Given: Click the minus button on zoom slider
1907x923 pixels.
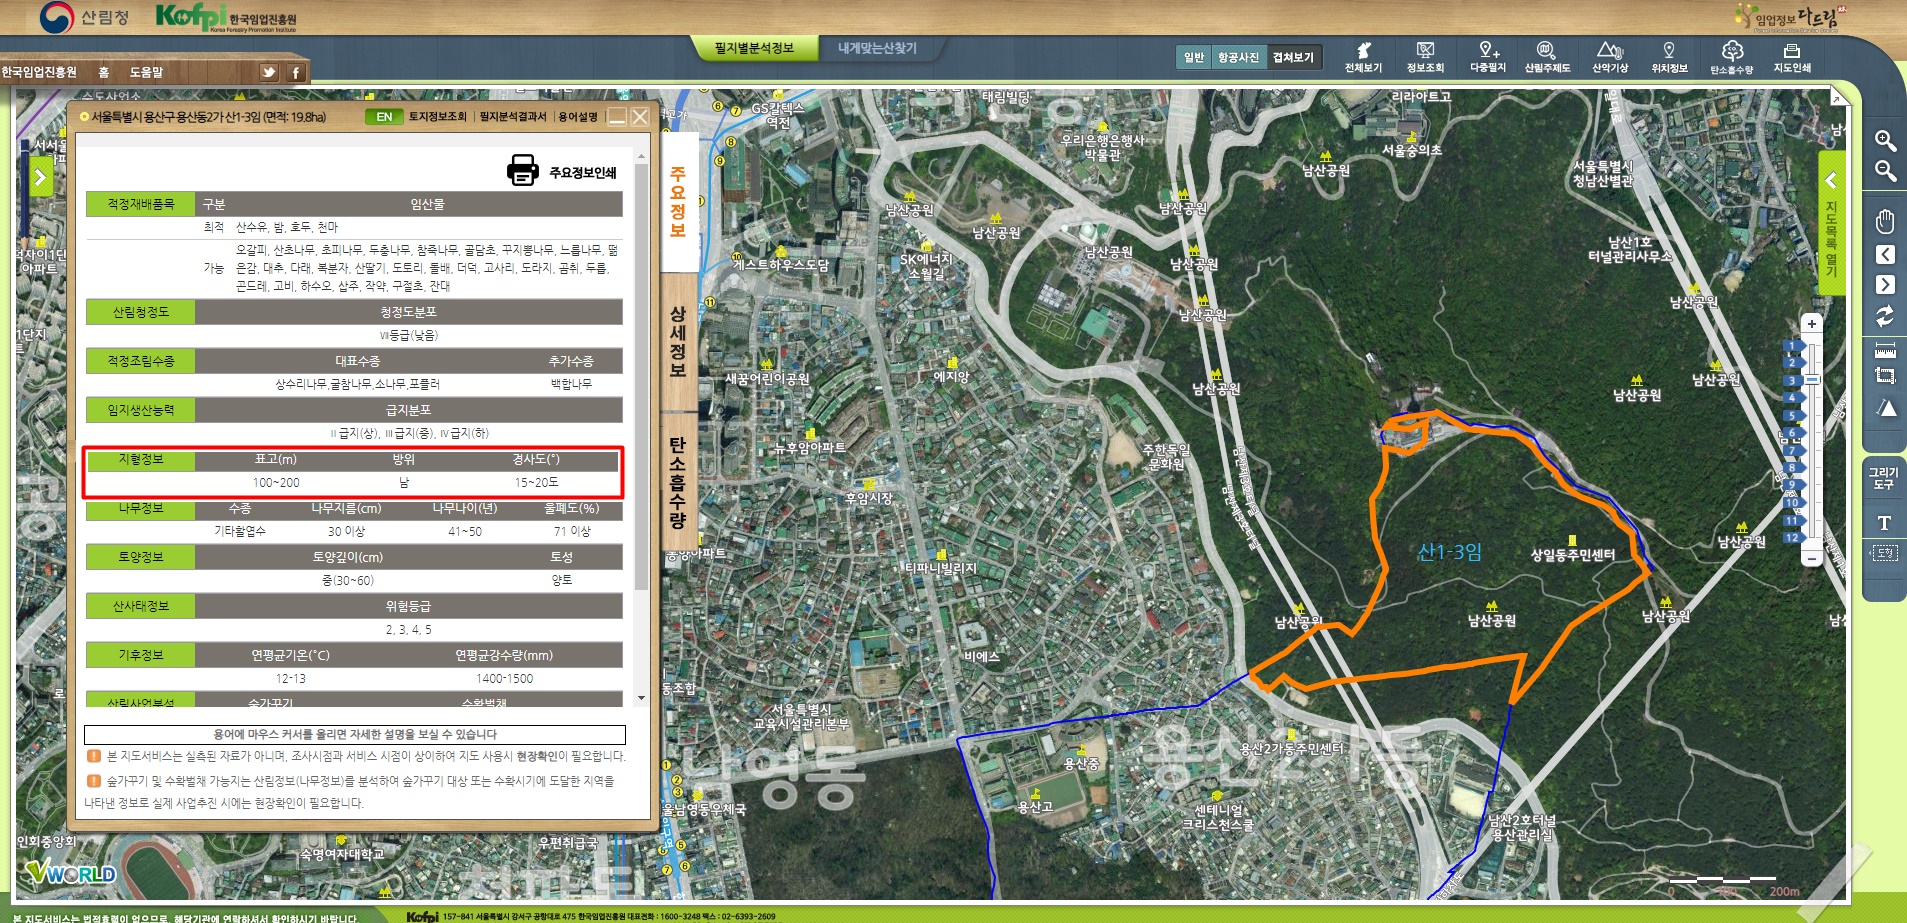Looking at the screenshot, I should [1811, 558].
